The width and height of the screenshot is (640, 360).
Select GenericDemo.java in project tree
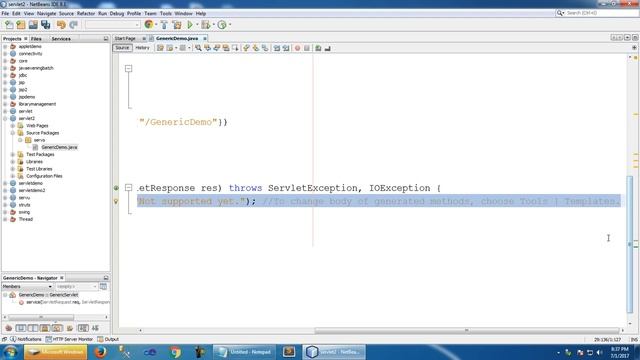(59, 147)
